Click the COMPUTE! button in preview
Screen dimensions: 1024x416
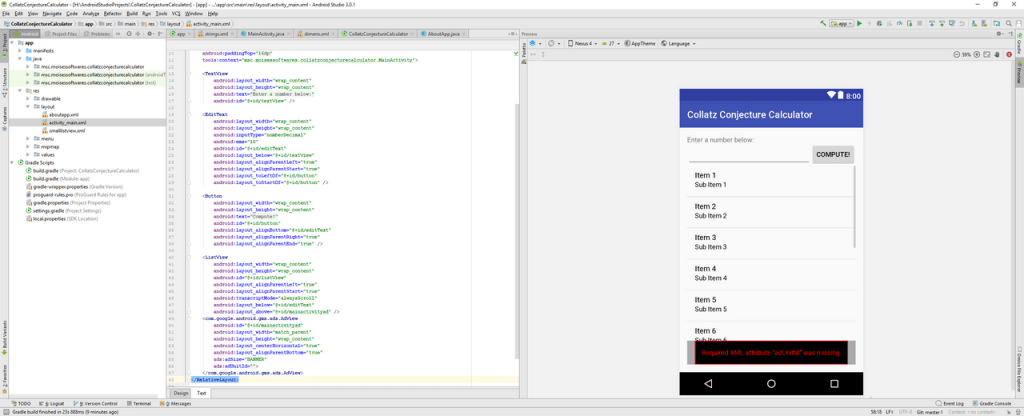833,155
